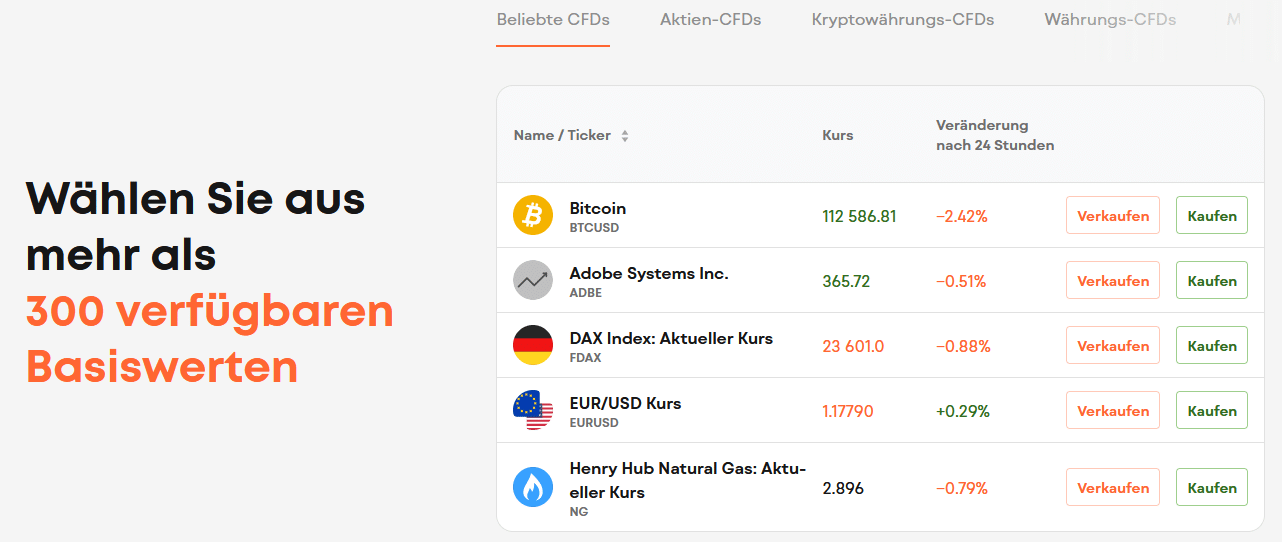Click Verkaufen for Bitcoin

pos(1113,215)
